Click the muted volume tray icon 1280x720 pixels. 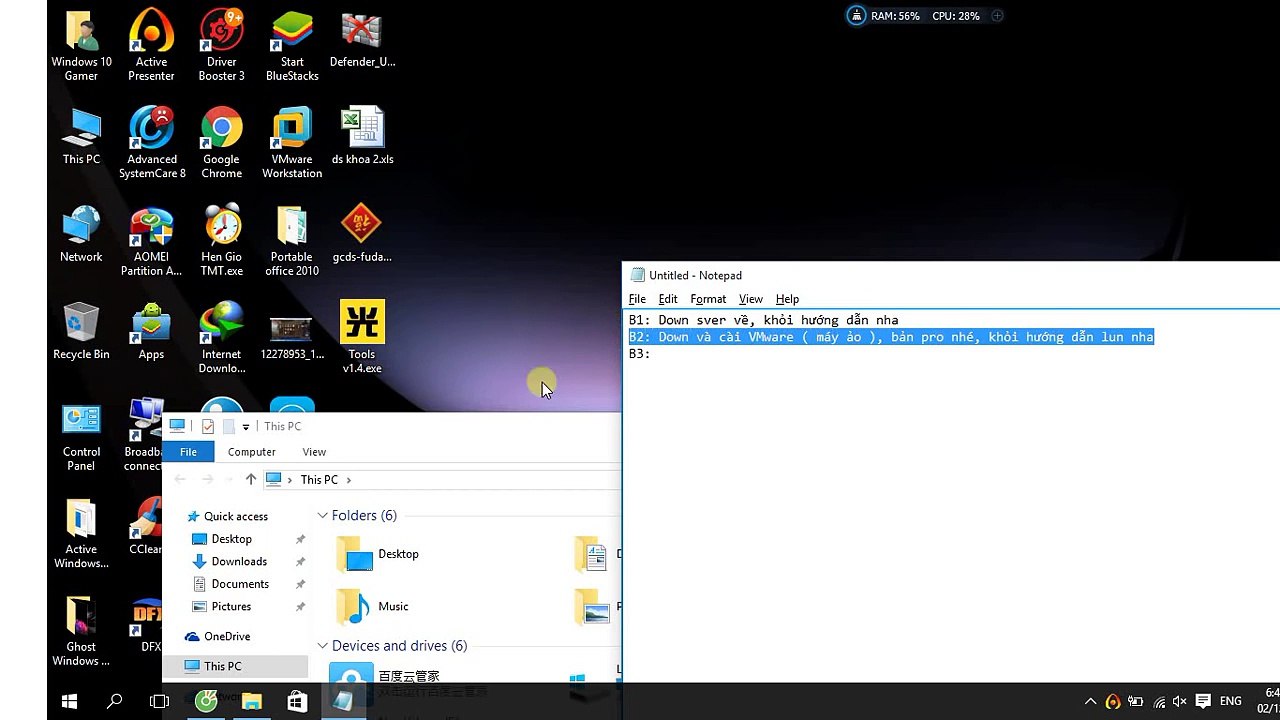1180,702
